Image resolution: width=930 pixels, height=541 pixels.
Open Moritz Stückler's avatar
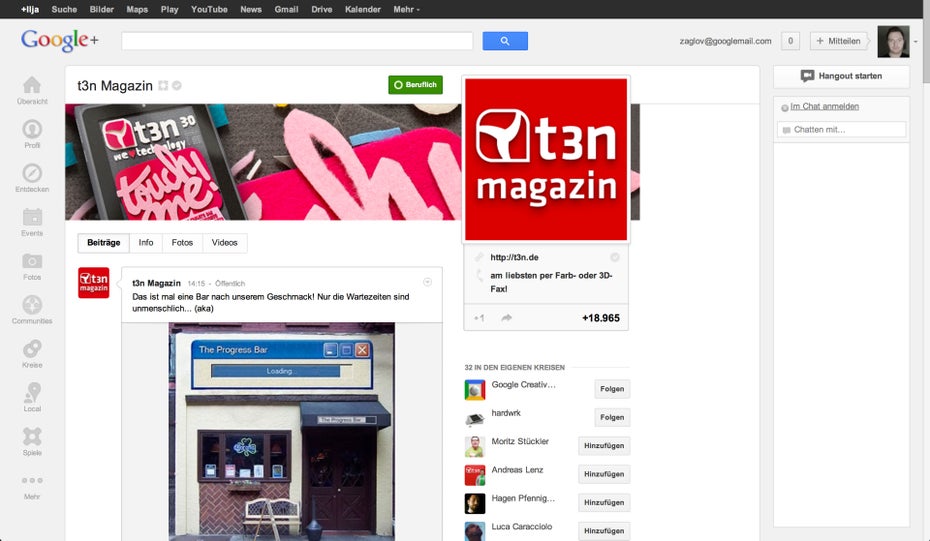point(474,447)
